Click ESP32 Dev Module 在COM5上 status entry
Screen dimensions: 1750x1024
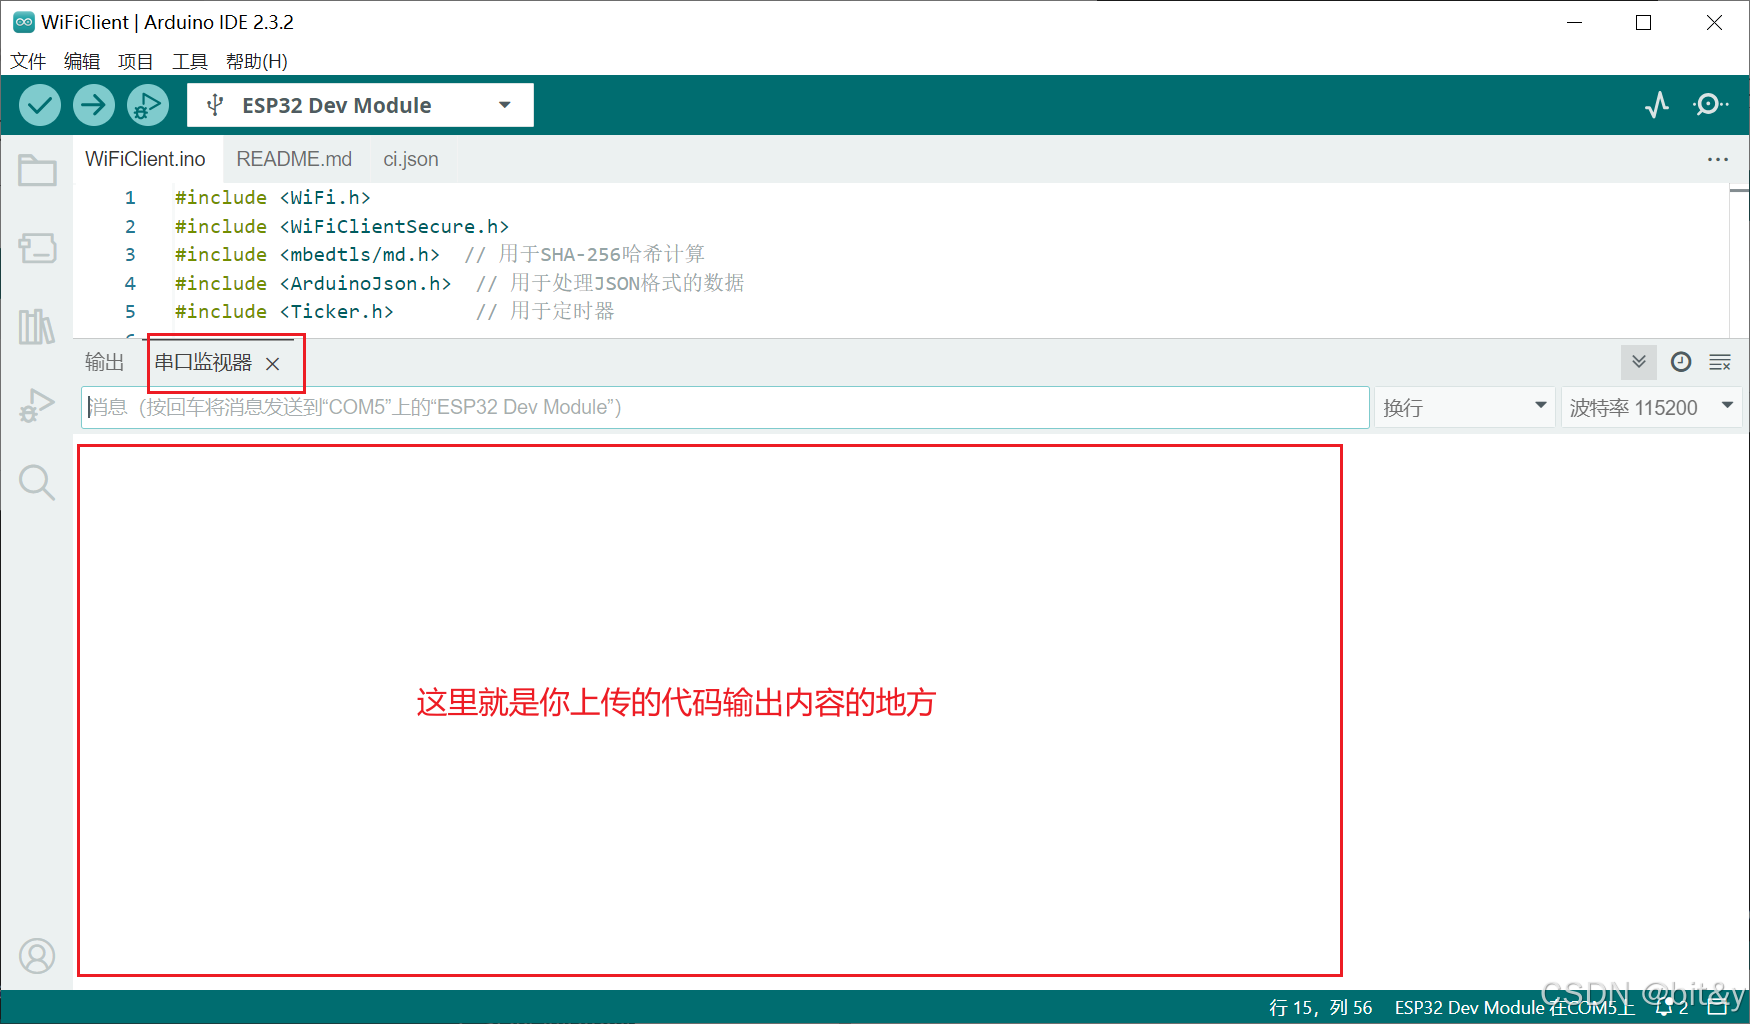(1515, 1007)
